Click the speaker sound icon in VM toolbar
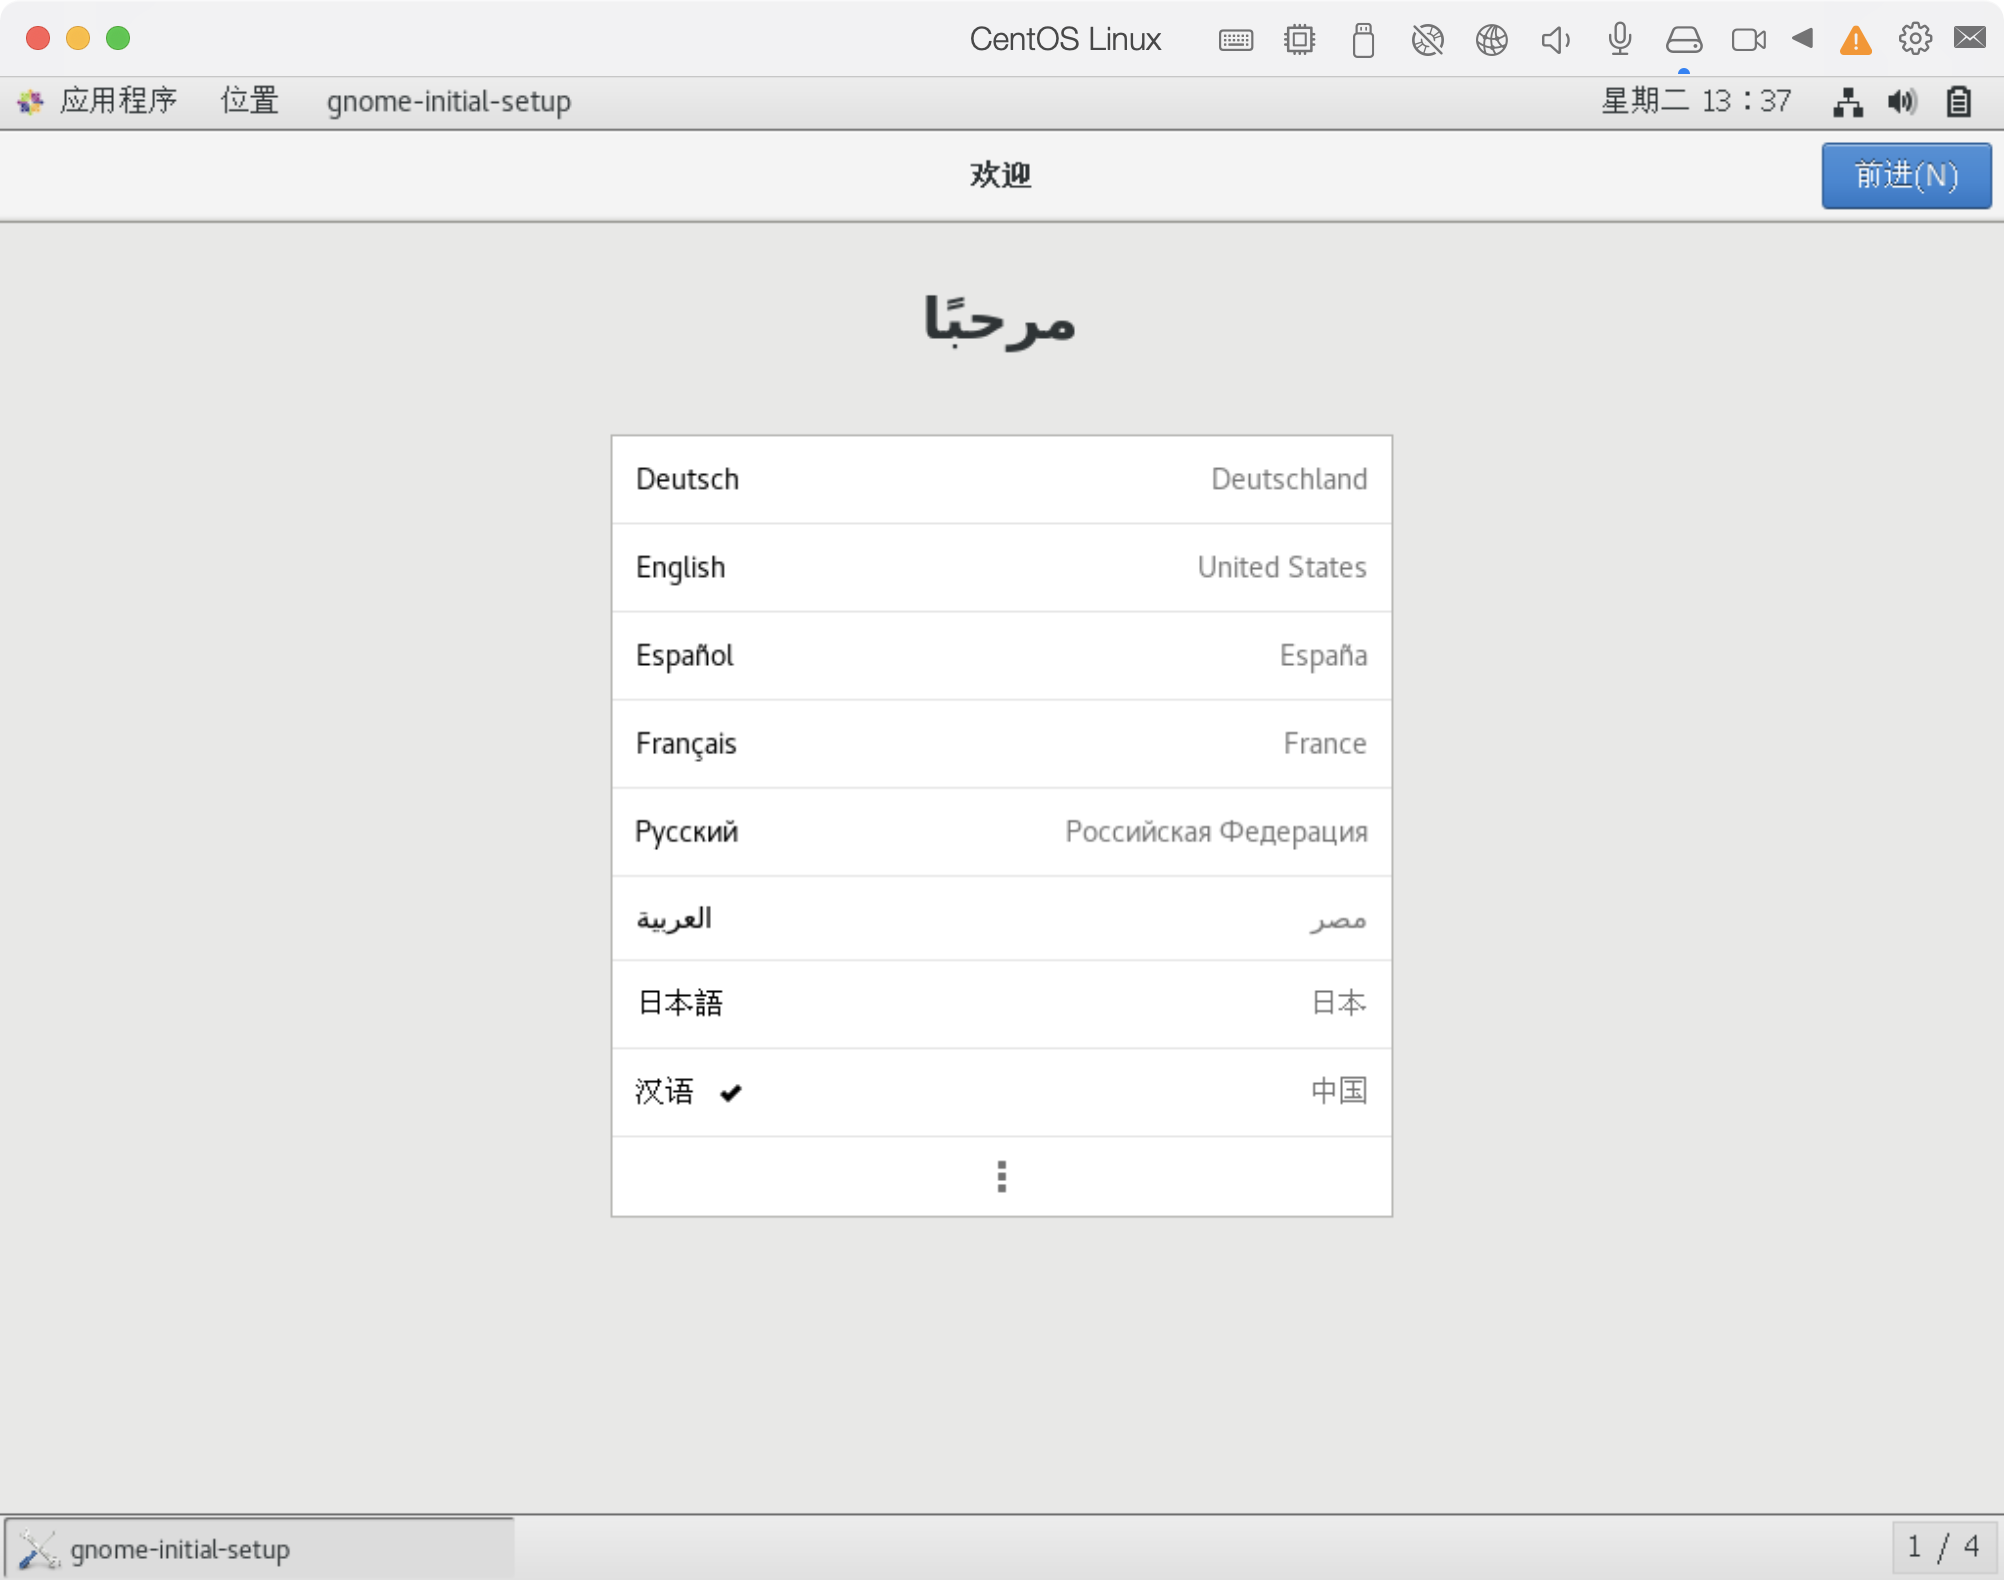Viewport: 2004px width, 1580px height. coord(1555,40)
